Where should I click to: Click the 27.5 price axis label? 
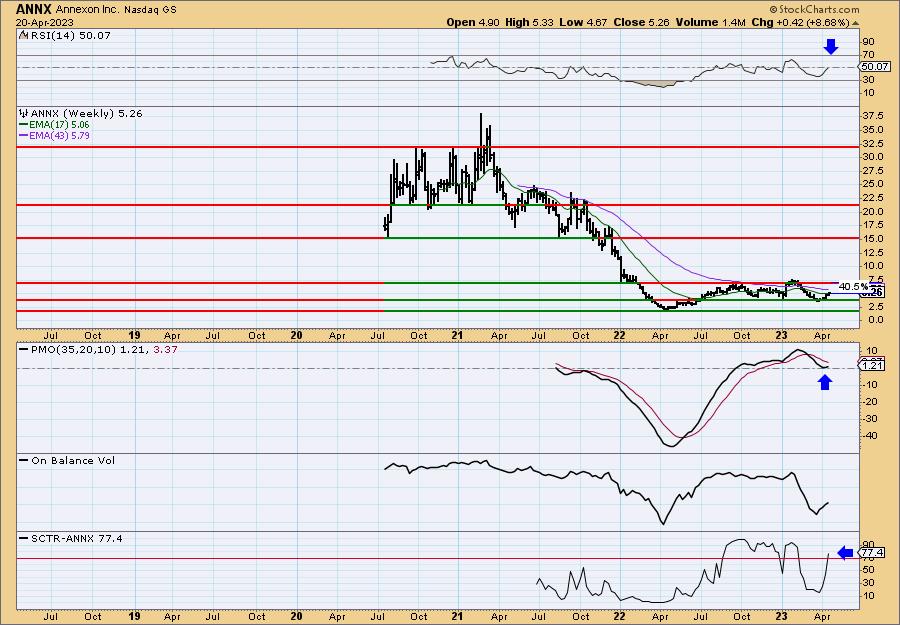click(x=874, y=170)
